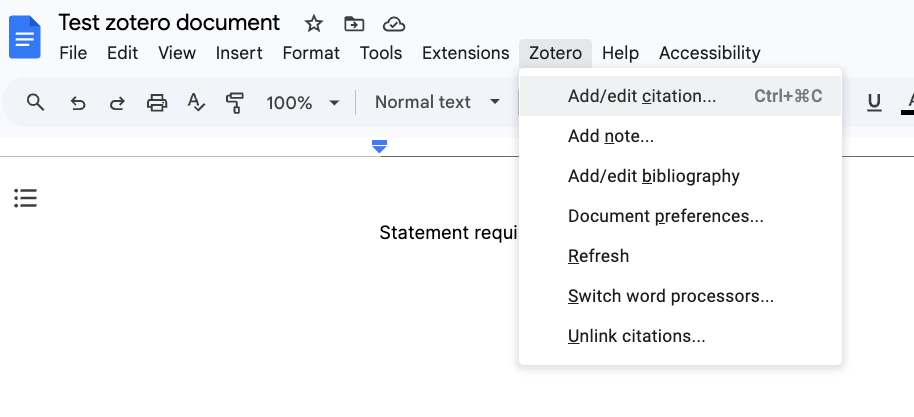Screen dimensions: 914x417
Task: Choose Switch word processors
Action: pos(680,296)
